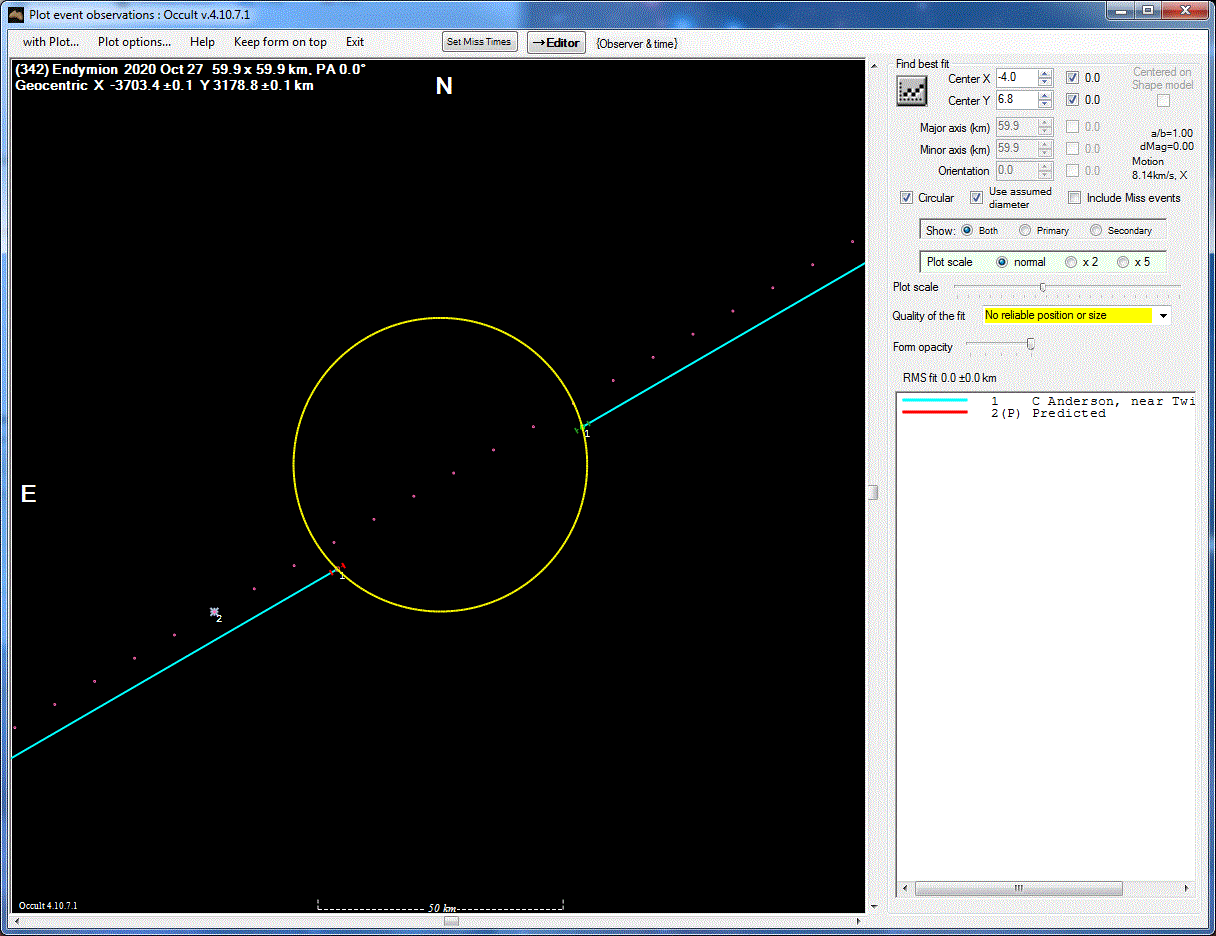Select the Exit menu item
This screenshot has height=936, width=1216.
pyautogui.click(x=355, y=42)
